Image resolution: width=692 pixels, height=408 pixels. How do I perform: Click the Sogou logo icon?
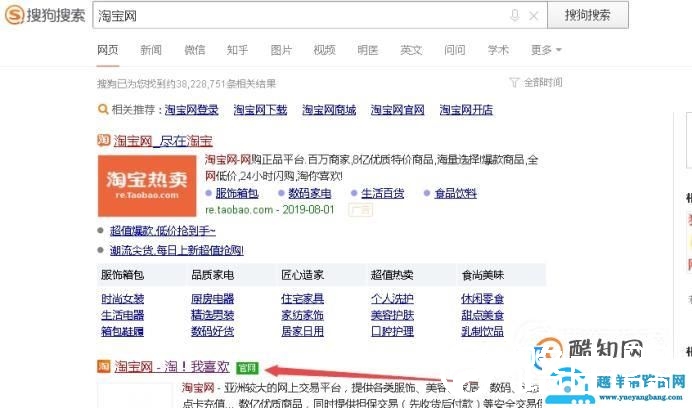tap(14, 15)
